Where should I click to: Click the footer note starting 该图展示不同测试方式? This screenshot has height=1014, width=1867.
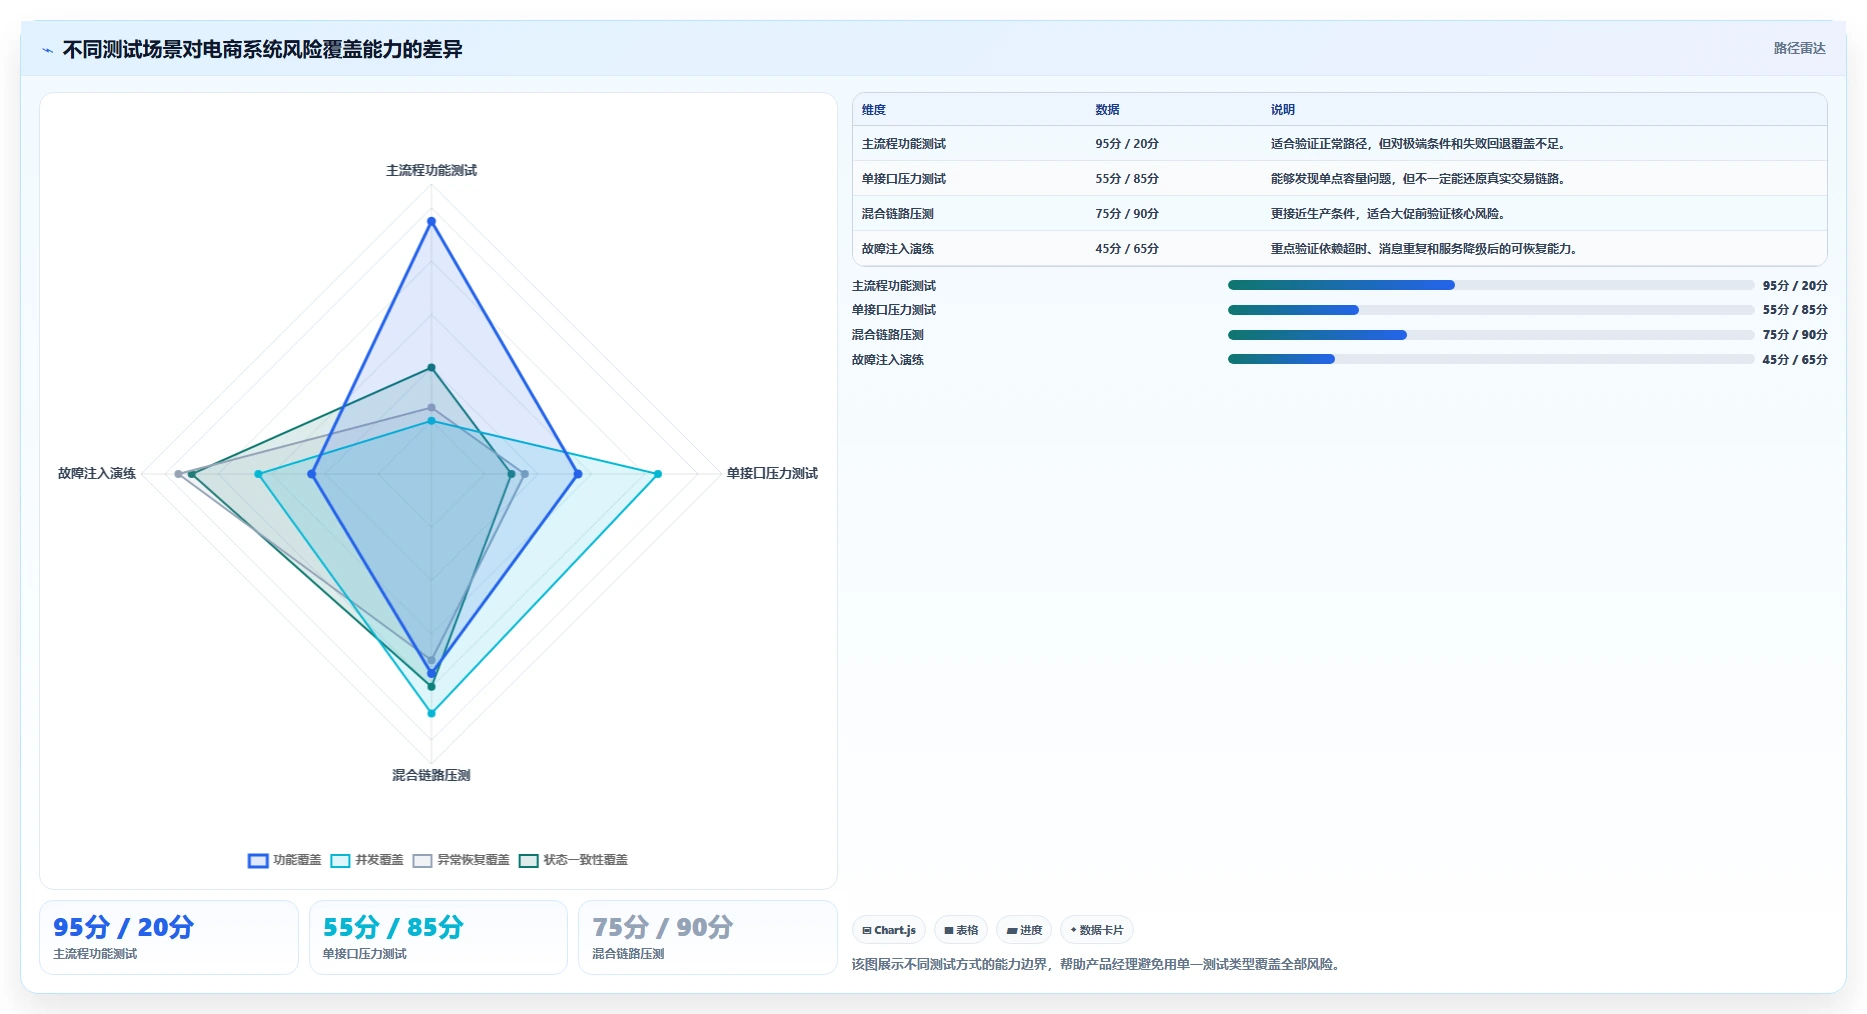click(x=1095, y=965)
